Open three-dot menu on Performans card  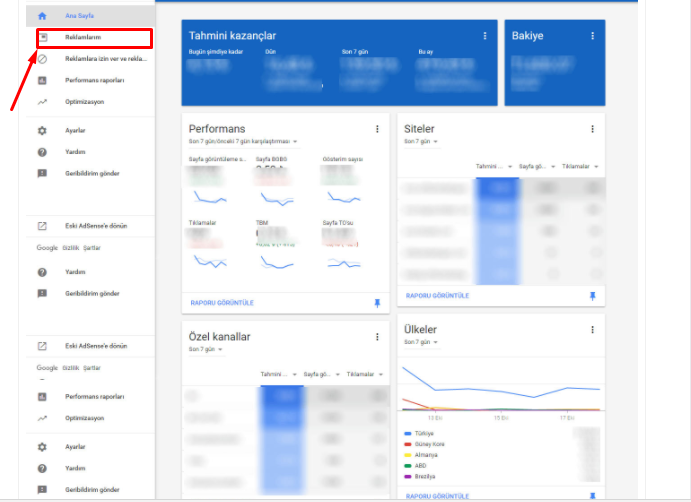click(x=377, y=129)
